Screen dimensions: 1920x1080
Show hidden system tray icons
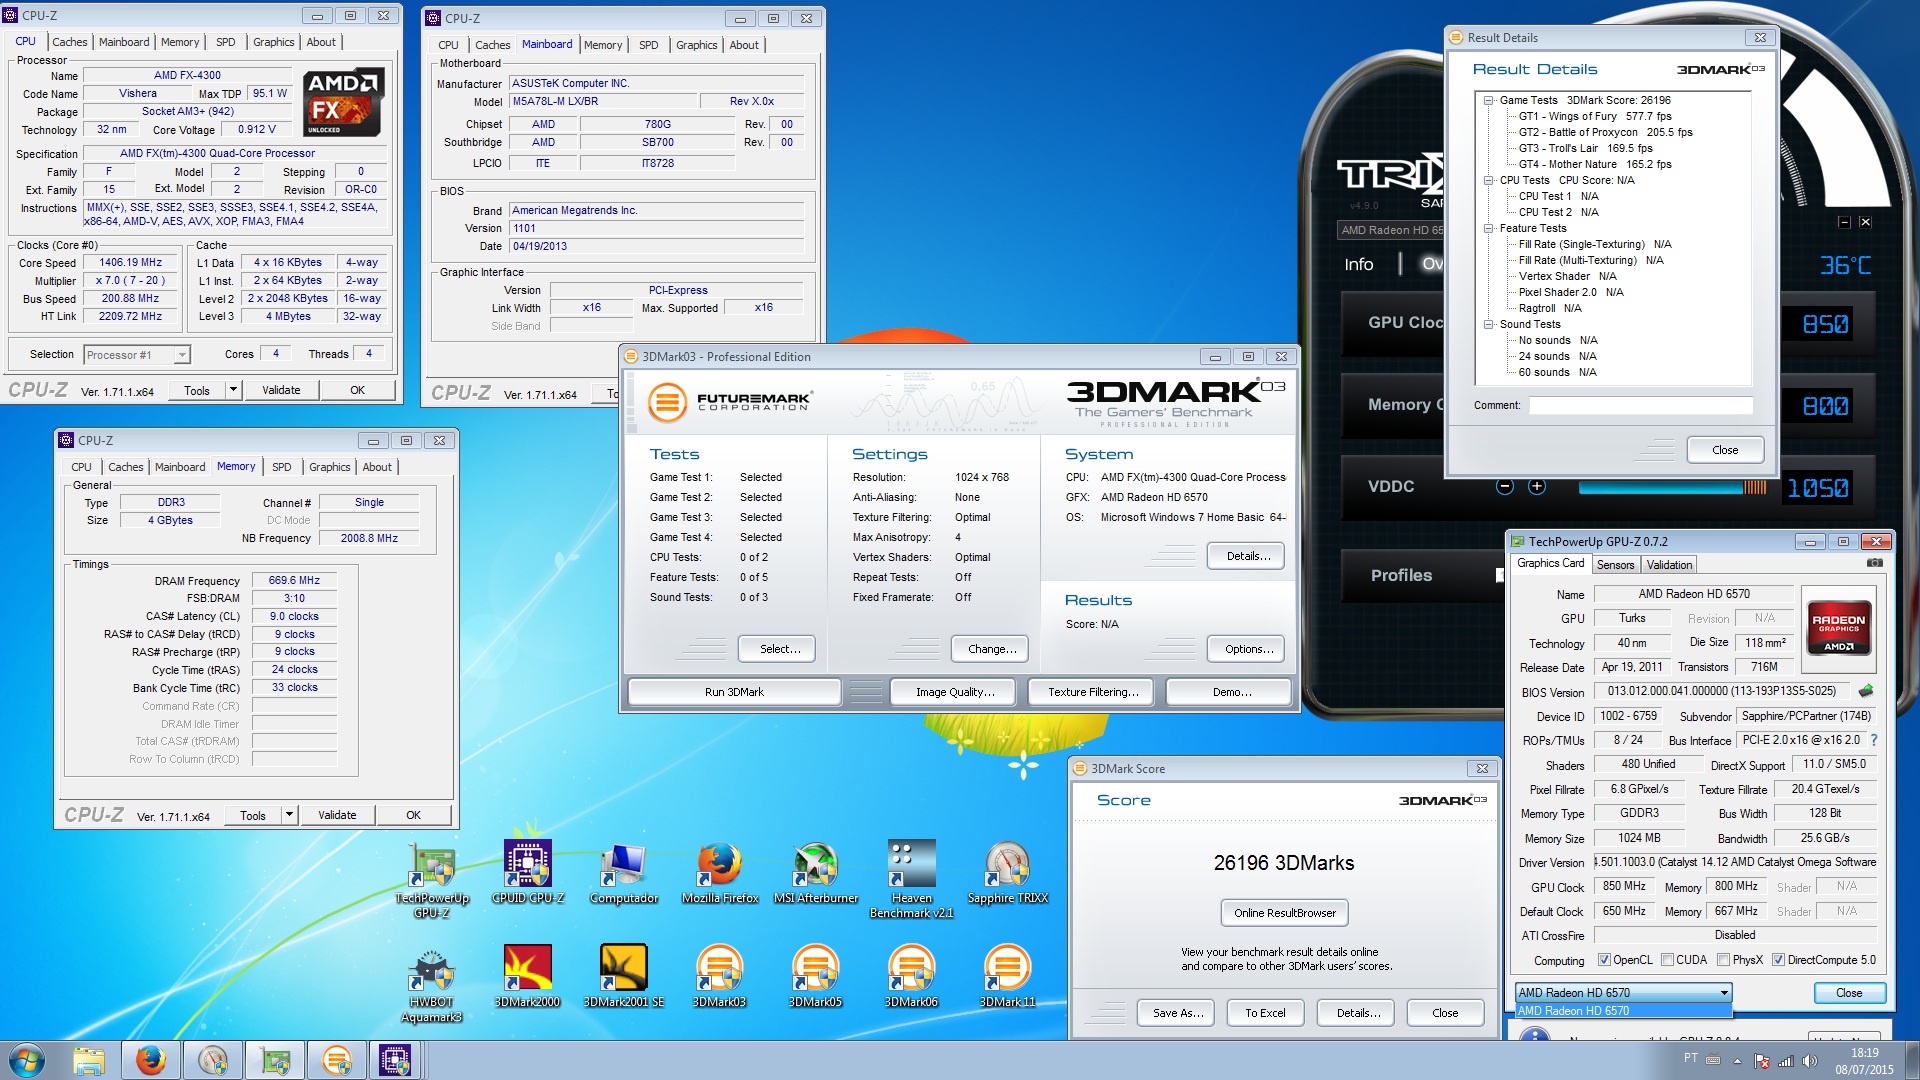pyautogui.click(x=1737, y=1061)
